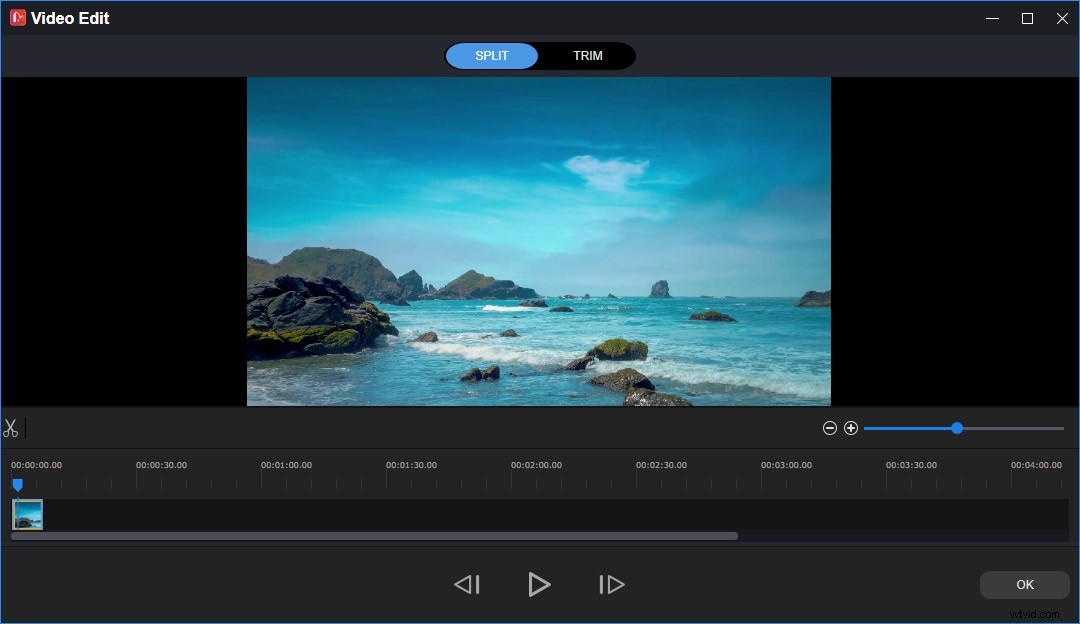Select the scissors split tool
The image size is (1080, 624).
[x=12, y=428]
